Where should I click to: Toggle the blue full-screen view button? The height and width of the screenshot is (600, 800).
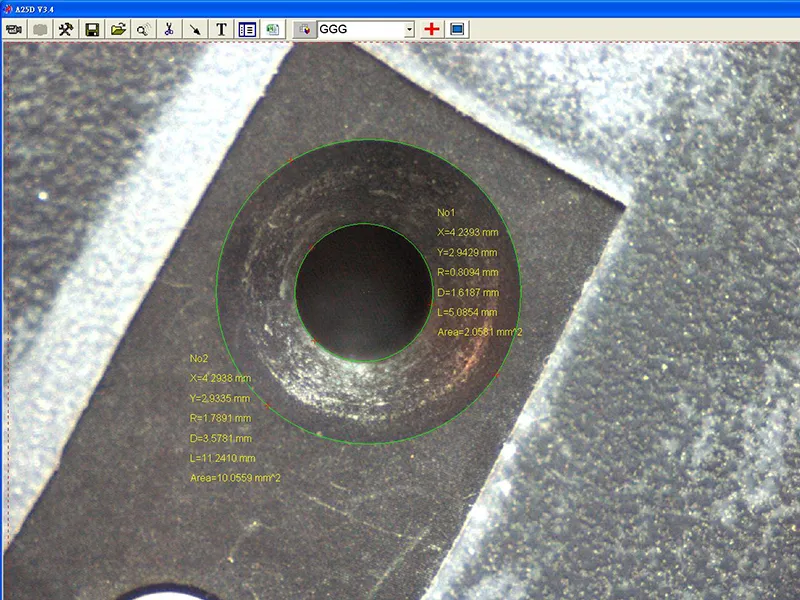click(457, 30)
